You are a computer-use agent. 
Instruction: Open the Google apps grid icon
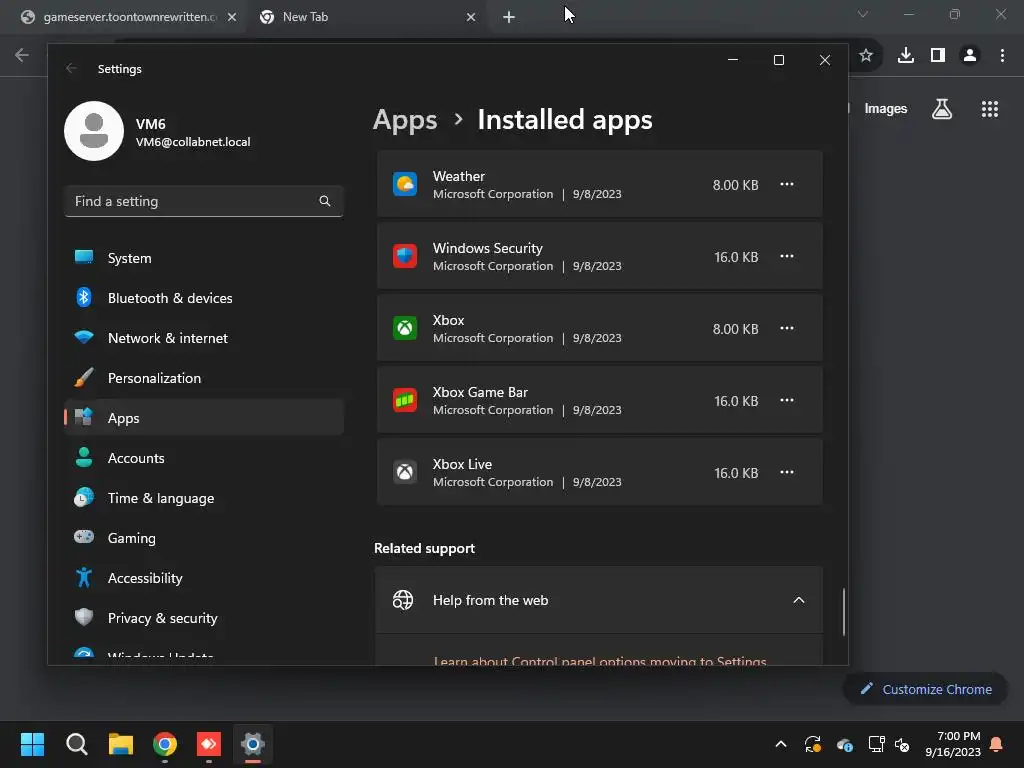990,108
